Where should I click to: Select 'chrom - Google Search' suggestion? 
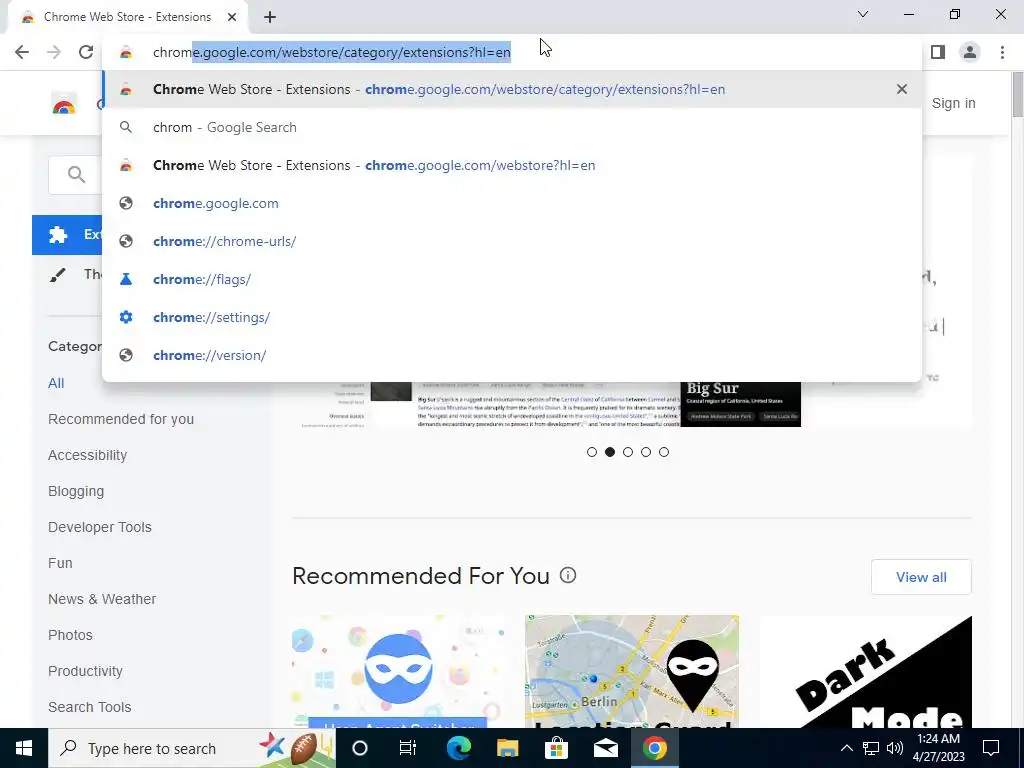pyautogui.click(x=512, y=127)
